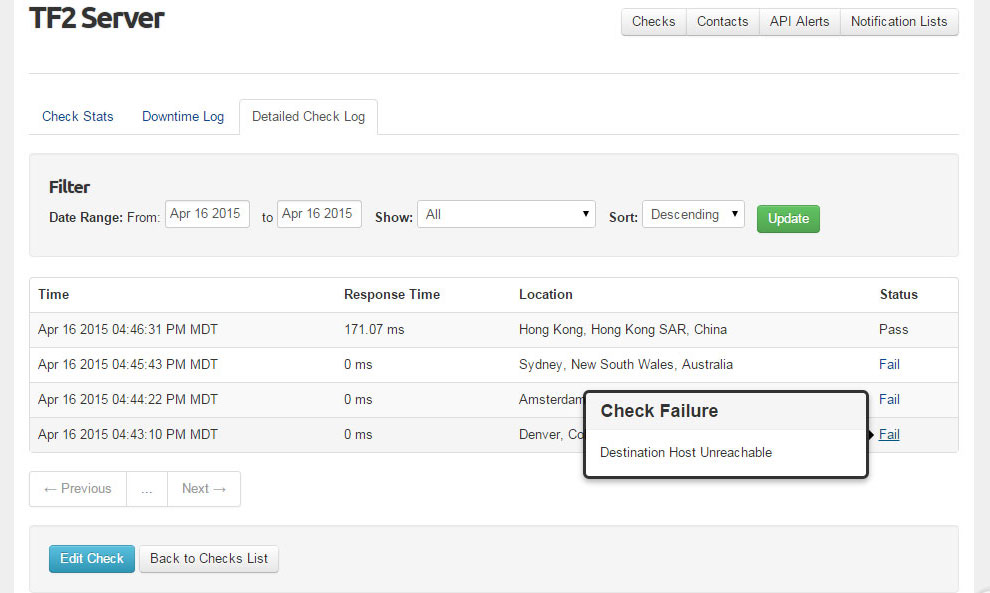The height and width of the screenshot is (593, 990).
Task: Select the ellipsis pagination button
Action: (147, 489)
